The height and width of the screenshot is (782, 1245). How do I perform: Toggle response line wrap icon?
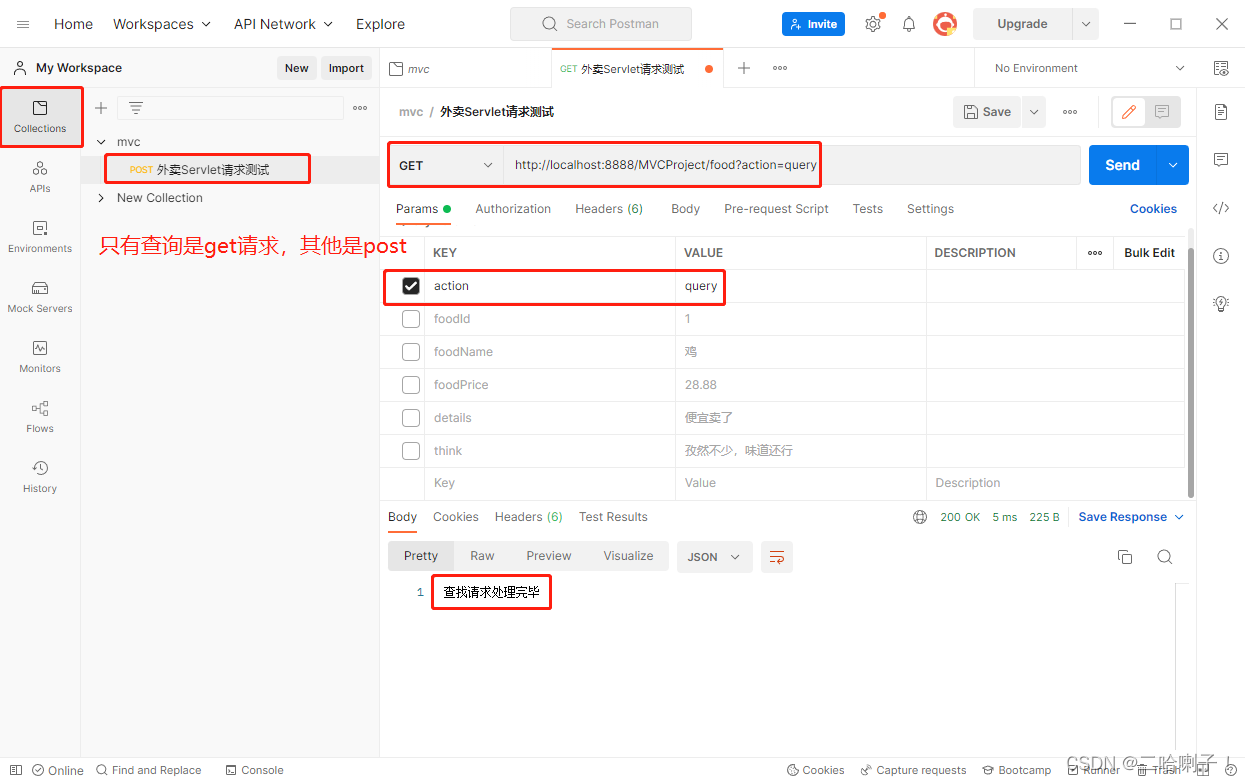click(777, 557)
